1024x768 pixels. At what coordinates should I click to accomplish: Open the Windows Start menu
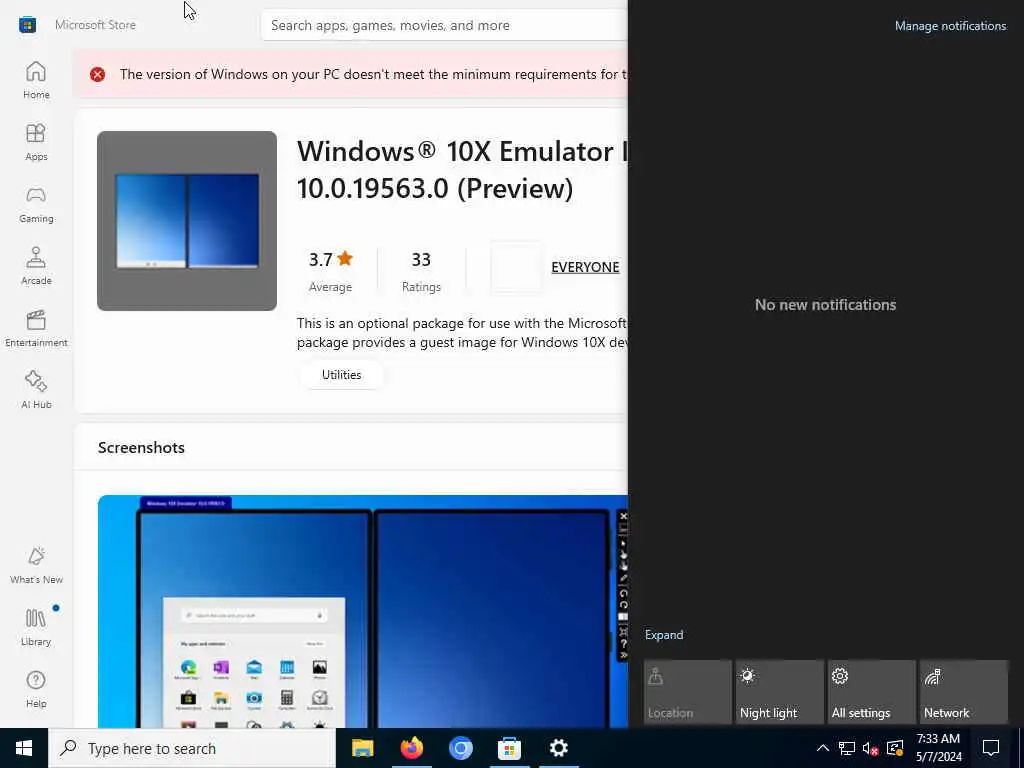(24, 748)
